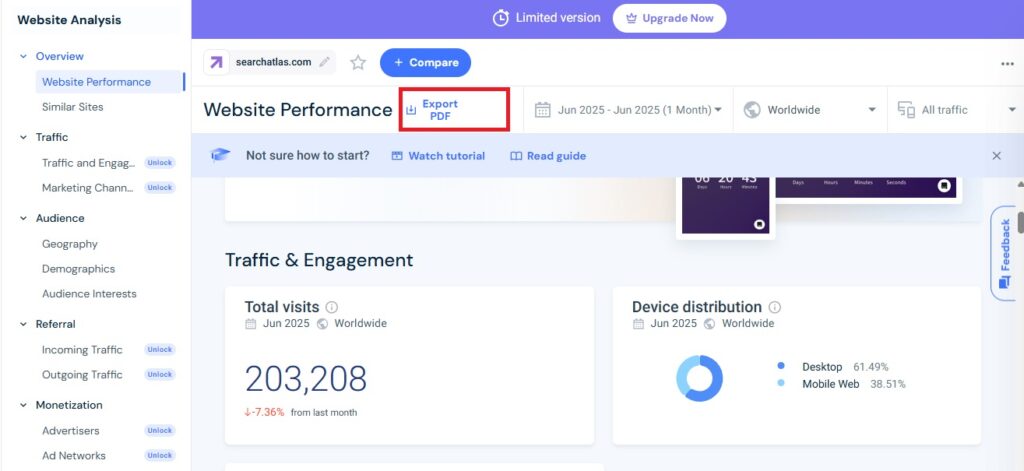The height and width of the screenshot is (471, 1024).
Task: Open the Watch tutorial link
Action: (x=438, y=156)
